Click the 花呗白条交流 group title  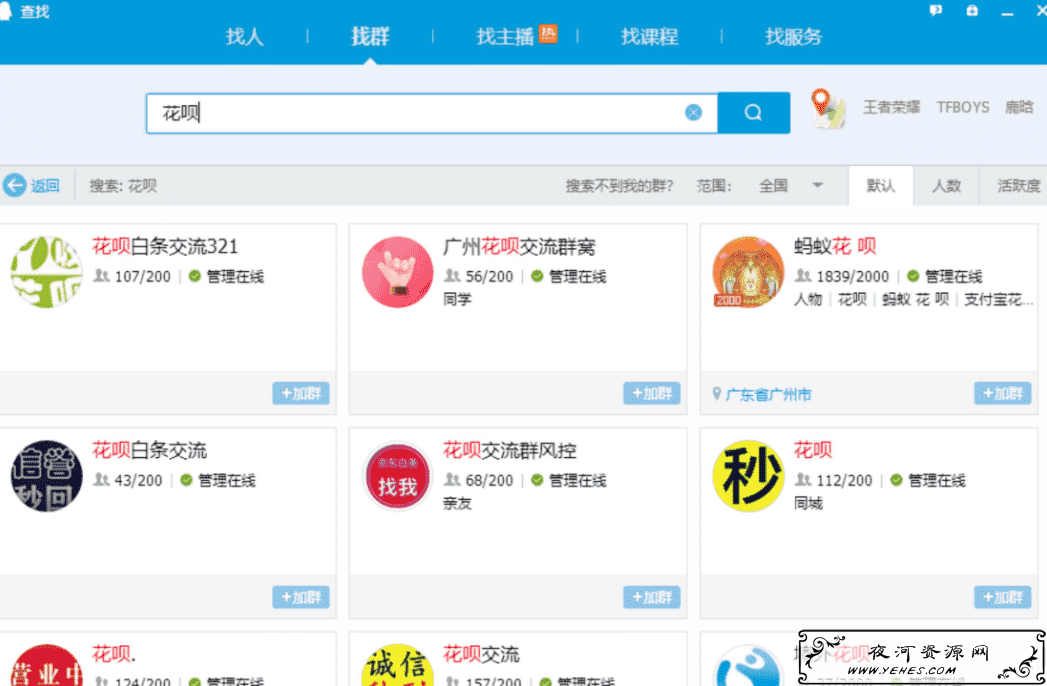click(149, 451)
